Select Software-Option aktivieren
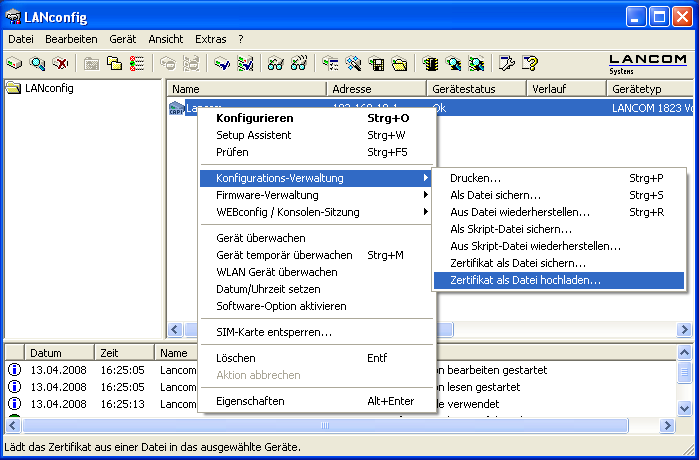The image size is (699, 460). 317,306
